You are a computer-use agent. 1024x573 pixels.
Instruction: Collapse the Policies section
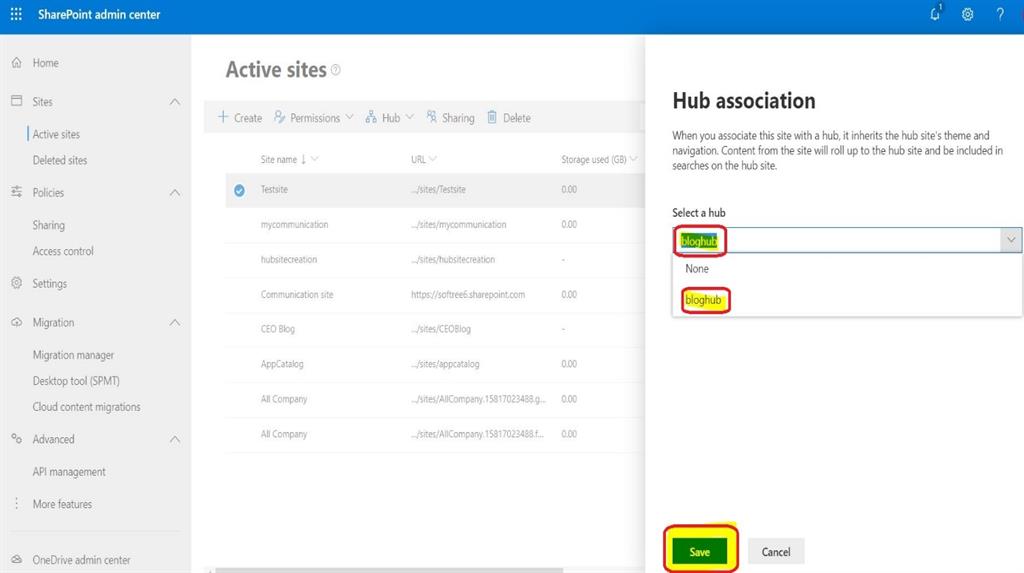coord(174,193)
